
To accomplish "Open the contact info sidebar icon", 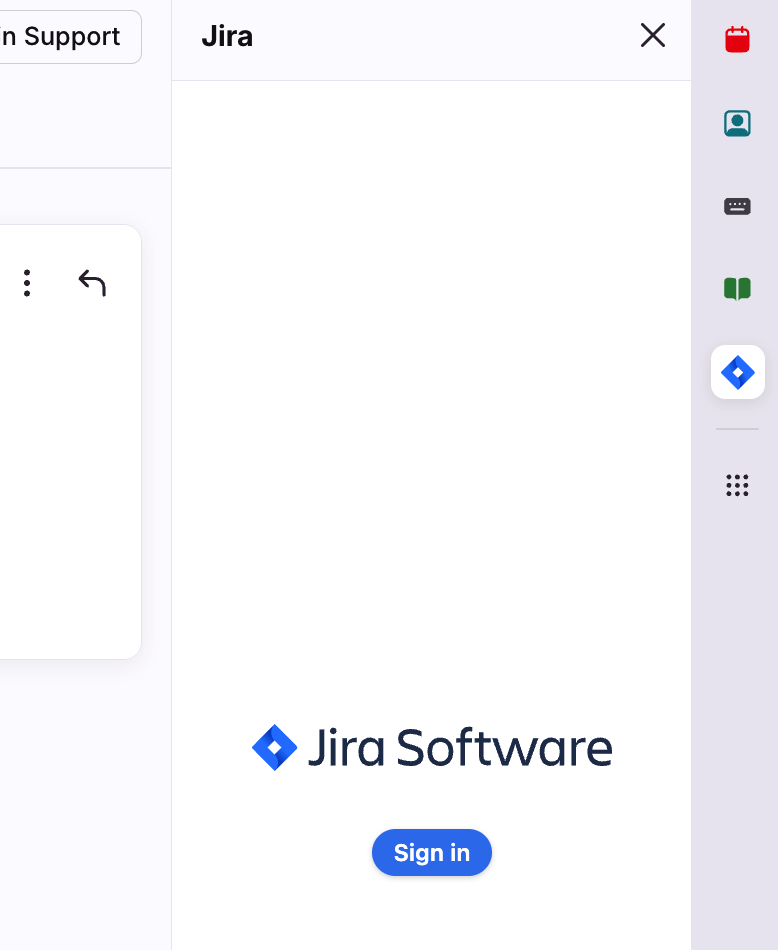I will pos(737,123).
